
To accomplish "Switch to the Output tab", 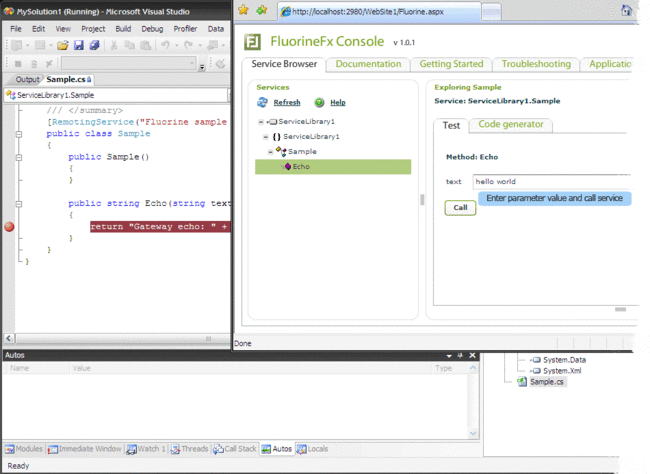I will (x=27, y=79).
